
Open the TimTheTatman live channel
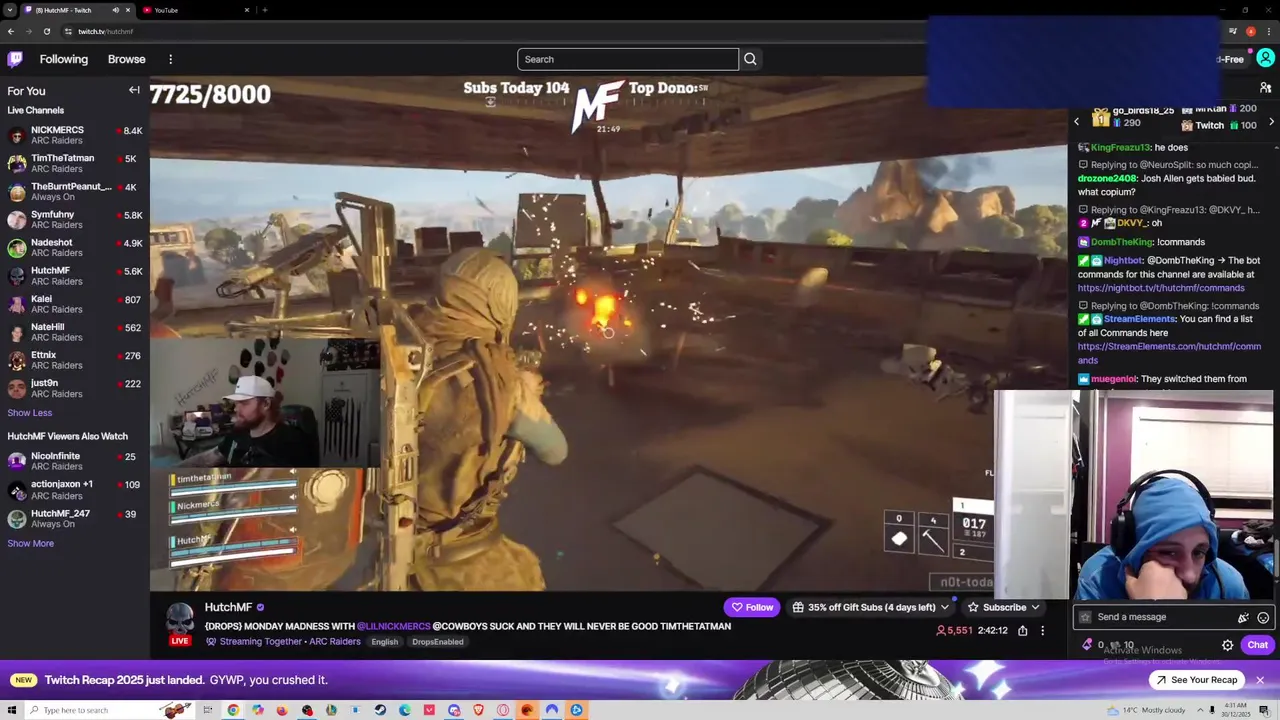75,163
